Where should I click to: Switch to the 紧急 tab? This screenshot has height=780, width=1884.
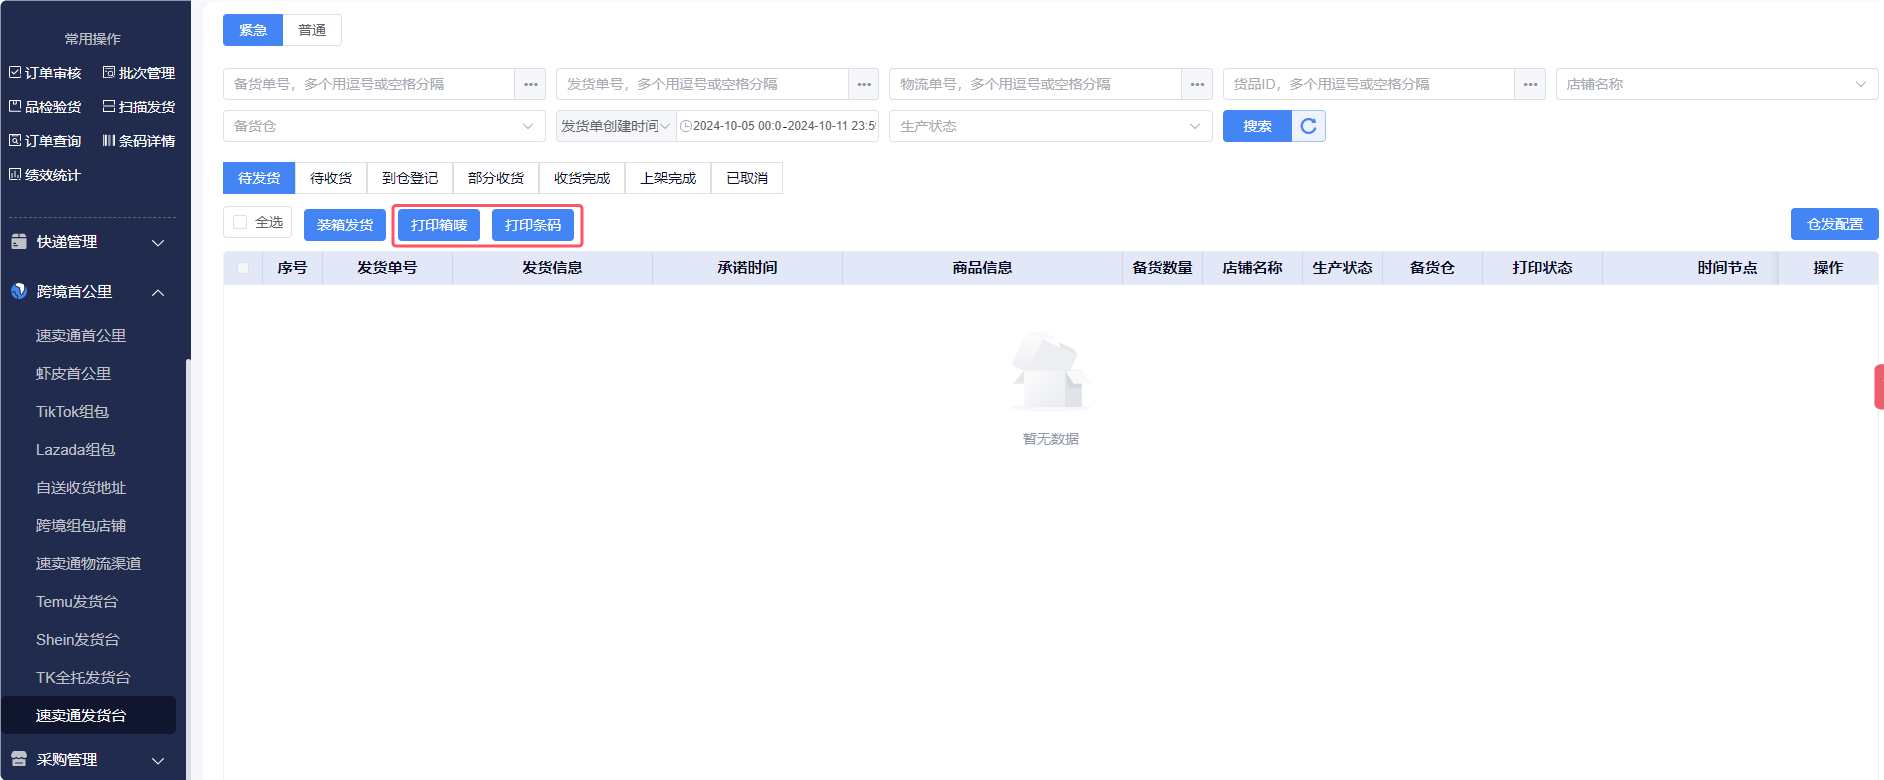tap(253, 30)
